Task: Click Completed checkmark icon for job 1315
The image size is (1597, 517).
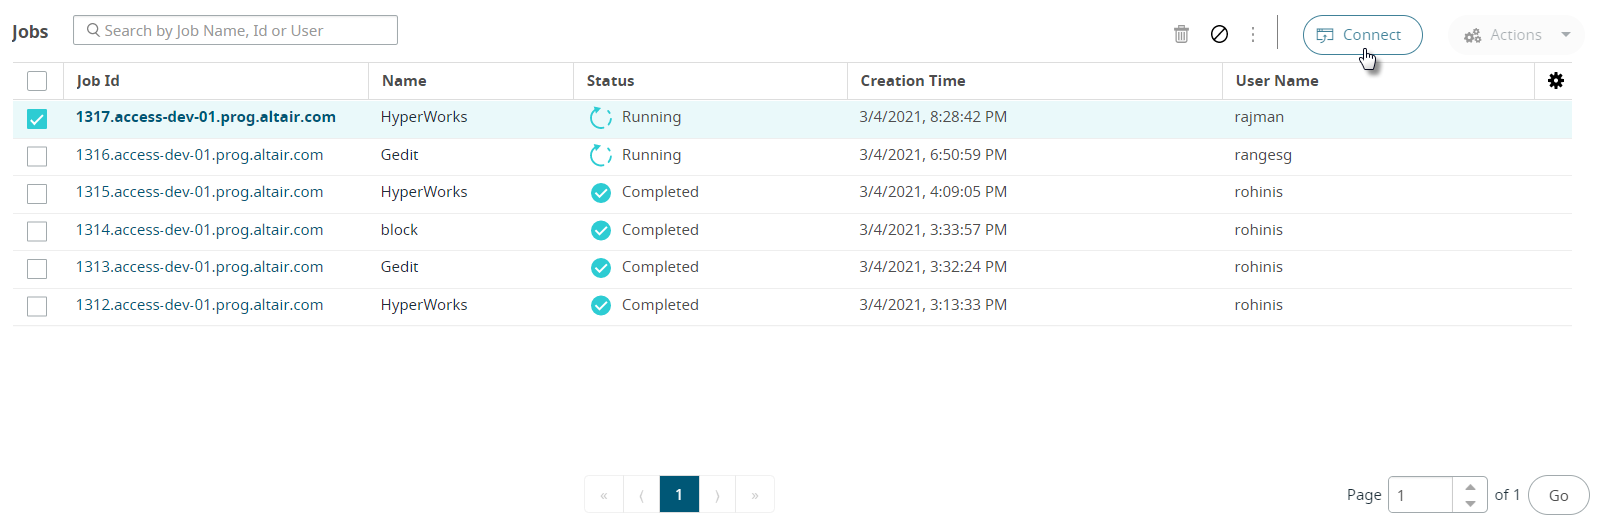Action: 601,193
